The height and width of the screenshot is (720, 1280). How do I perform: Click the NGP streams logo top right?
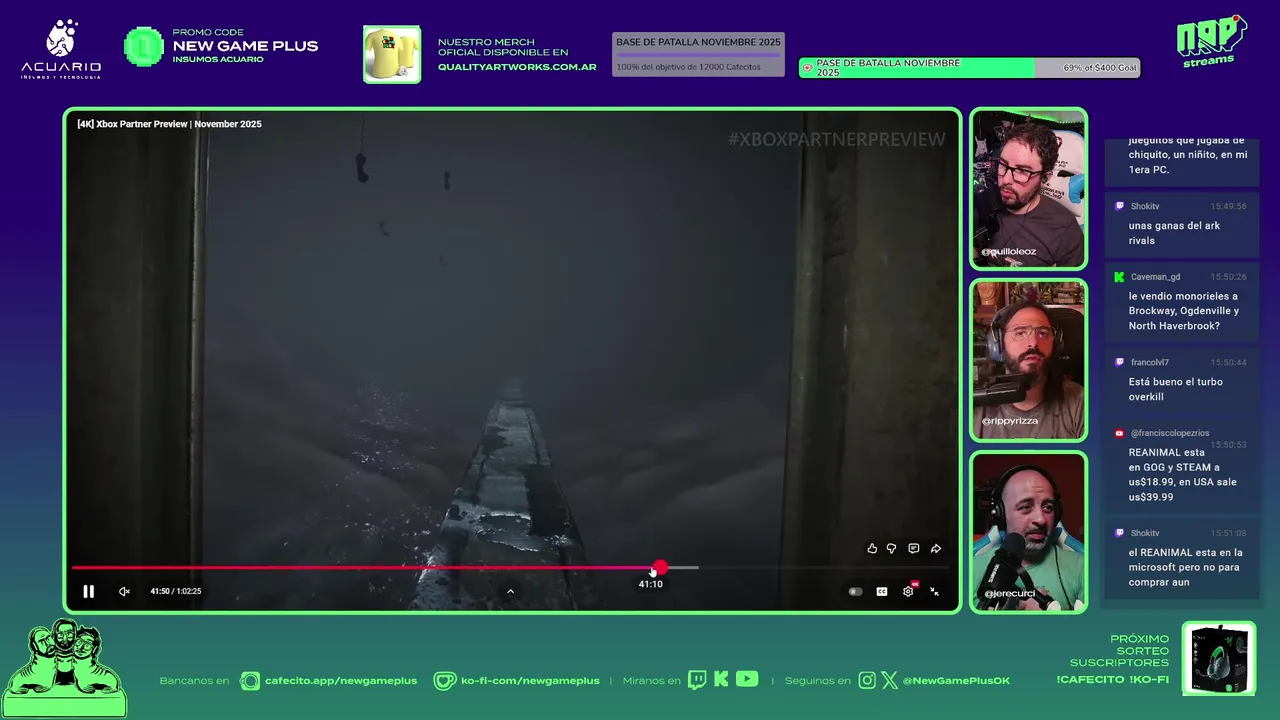pyautogui.click(x=1211, y=41)
